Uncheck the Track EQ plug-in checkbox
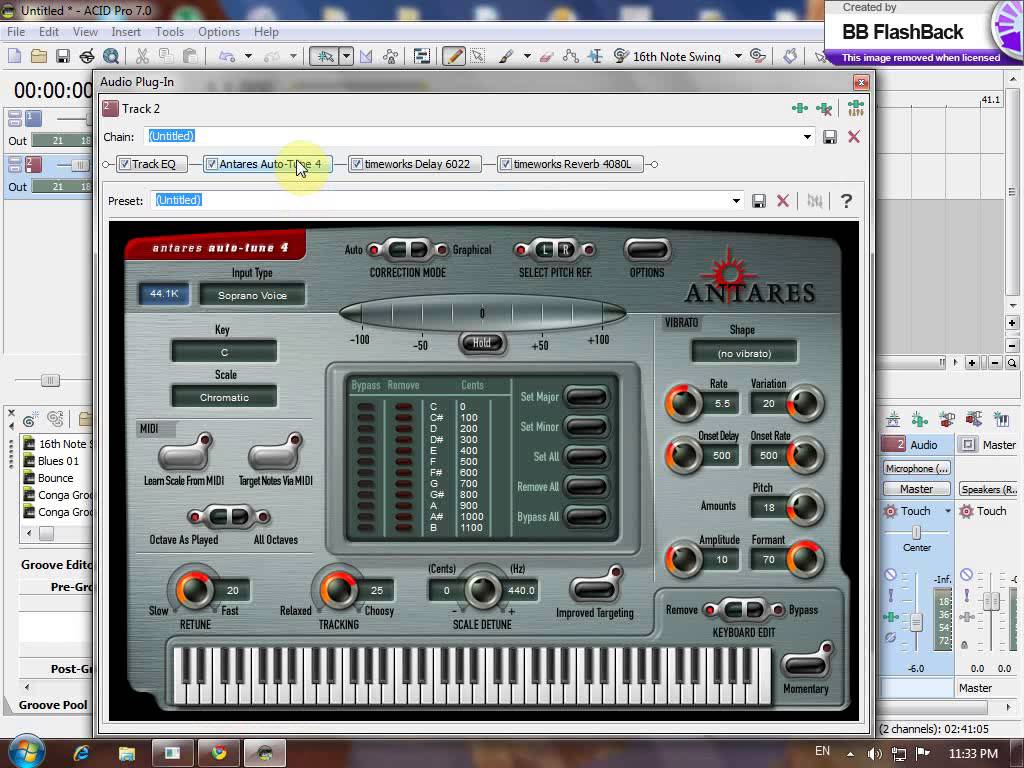 (125, 164)
